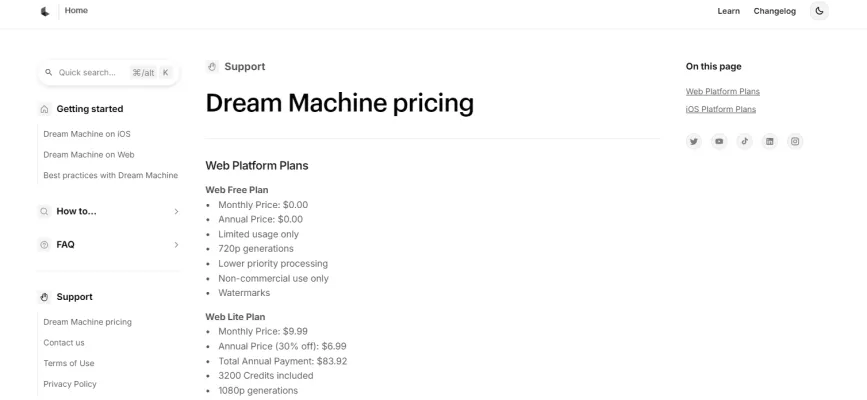Viewport: 867px width, 400px height.
Task: Expand the How to... sidebar section
Action: pos(176,211)
